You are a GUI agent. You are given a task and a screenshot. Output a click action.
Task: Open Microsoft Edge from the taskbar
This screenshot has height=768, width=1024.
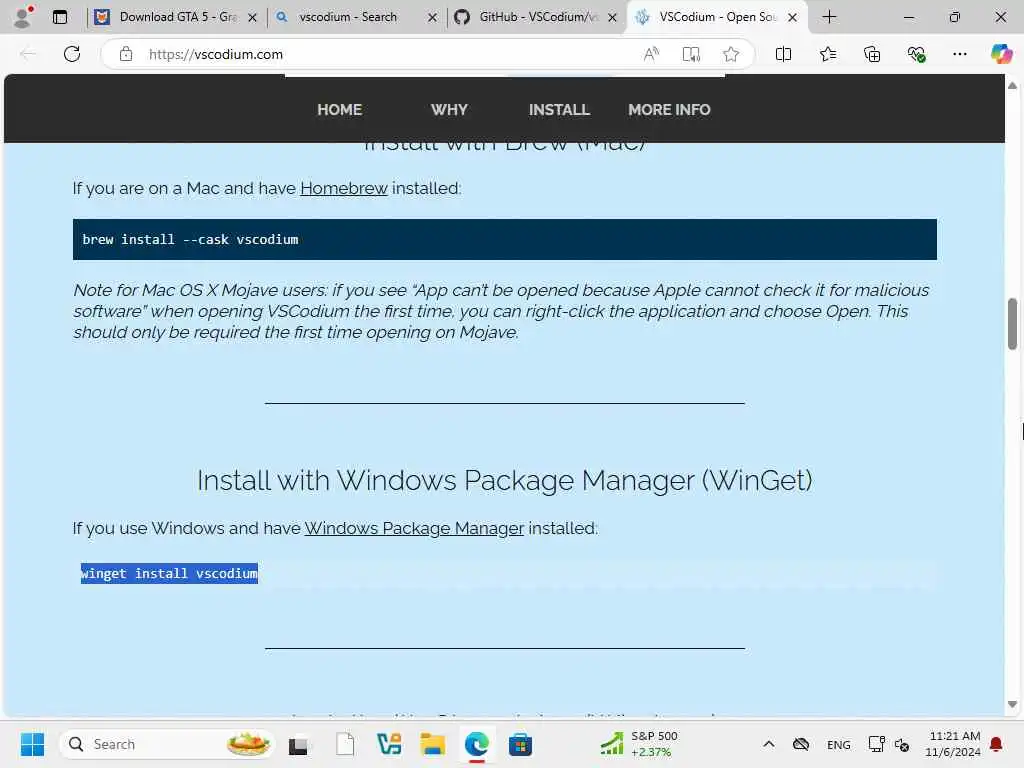pyautogui.click(x=477, y=744)
